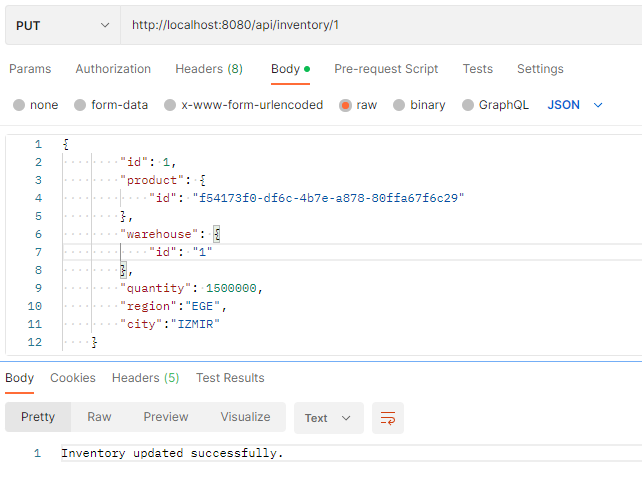Open the request Settings tab
The width and height of the screenshot is (642, 486).
(x=540, y=69)
